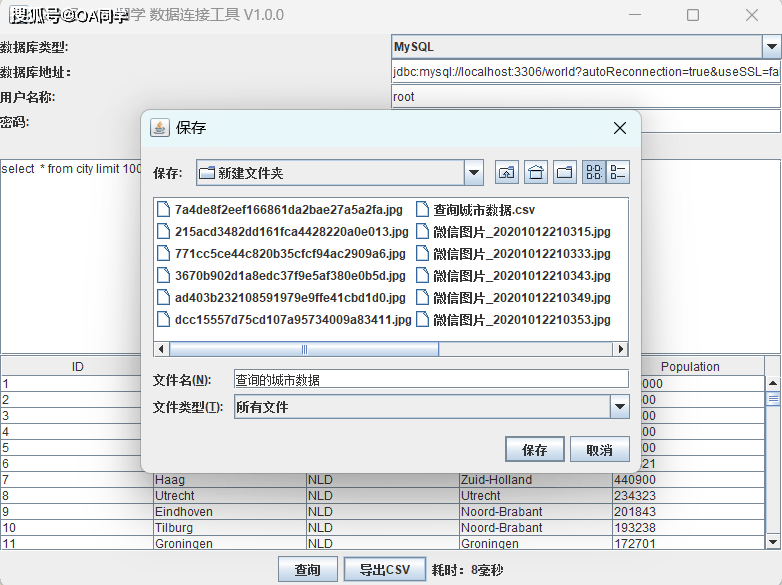Expand the 文件类型 dropdown
This screenshot has height=585, width=782.
pyautogui.click(x=619, y=407)
